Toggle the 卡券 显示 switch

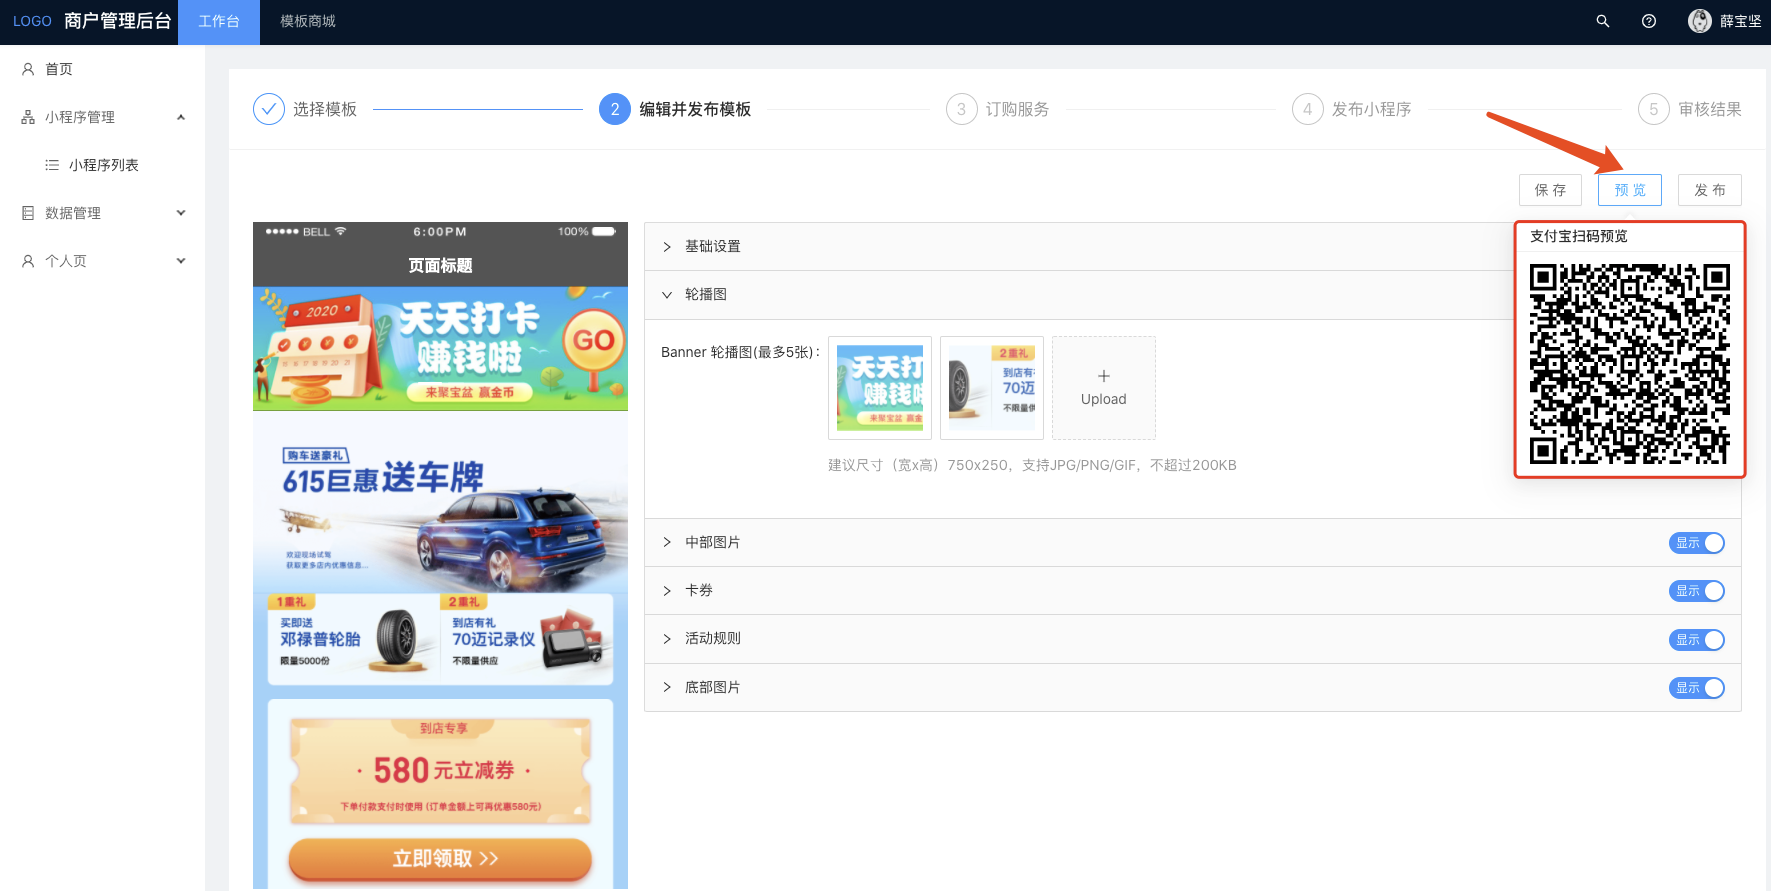click(1697, 591)
